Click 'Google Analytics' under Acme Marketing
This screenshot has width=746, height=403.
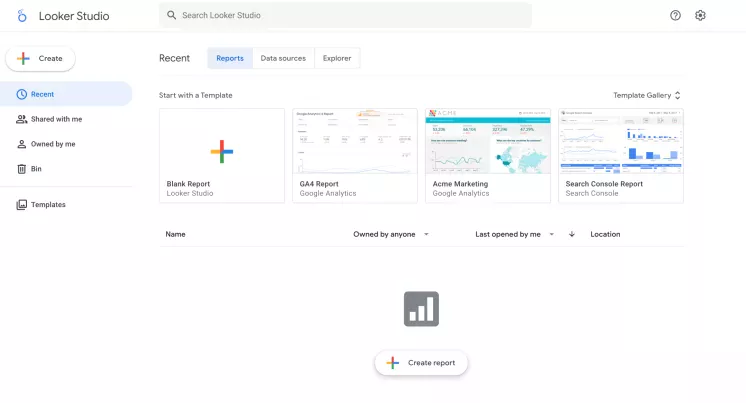point(461,193)
